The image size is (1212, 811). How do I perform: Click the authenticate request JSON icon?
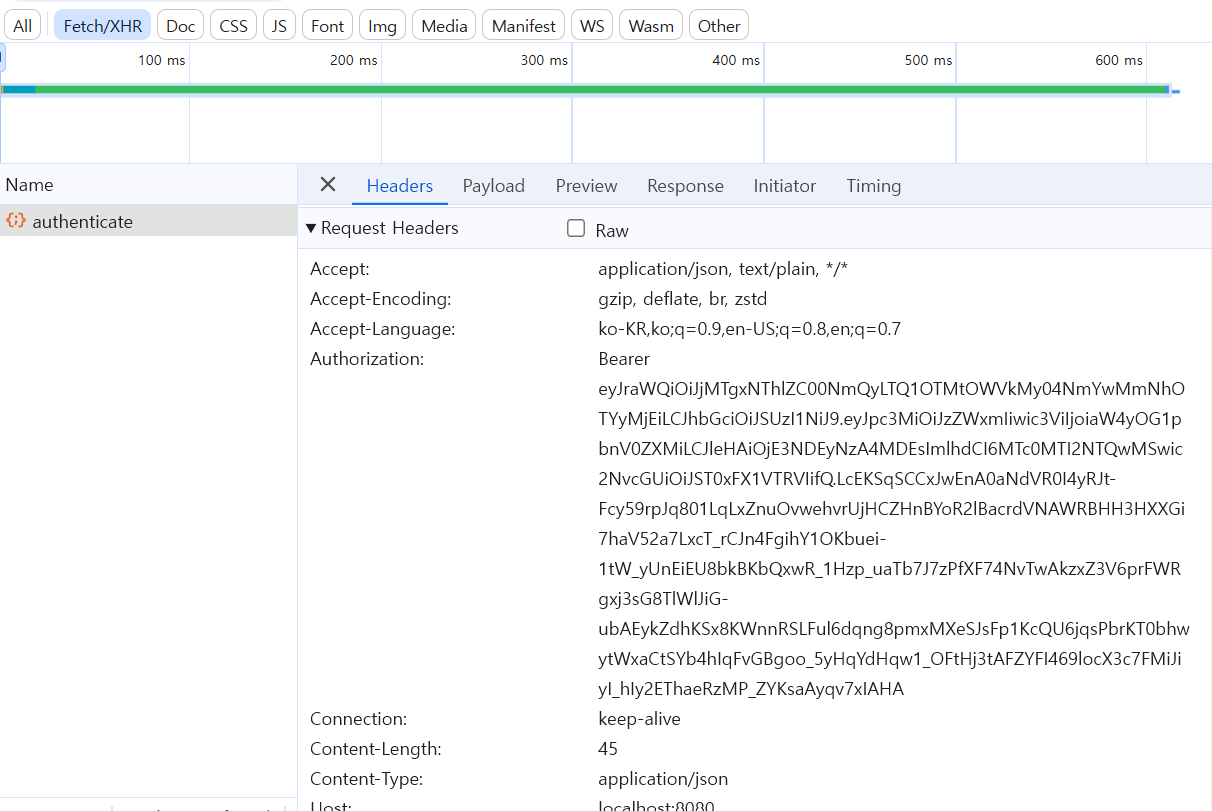(x=16, y=221)
